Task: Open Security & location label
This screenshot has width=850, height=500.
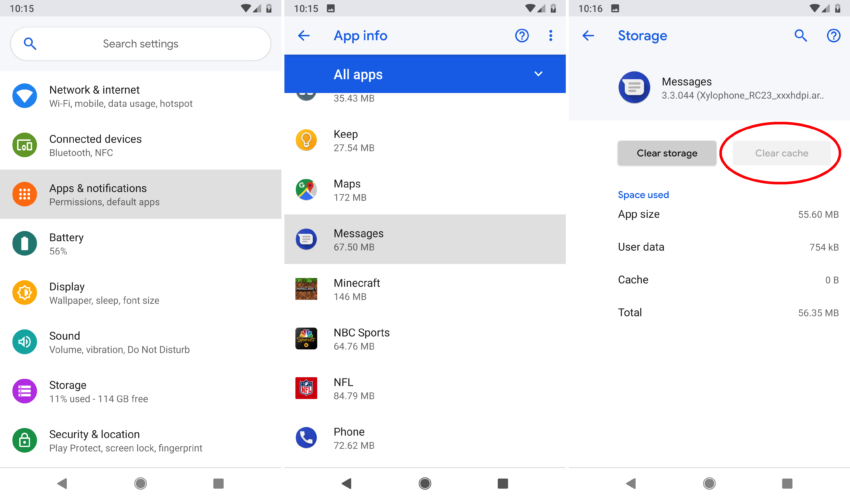Action: (94, 434)
